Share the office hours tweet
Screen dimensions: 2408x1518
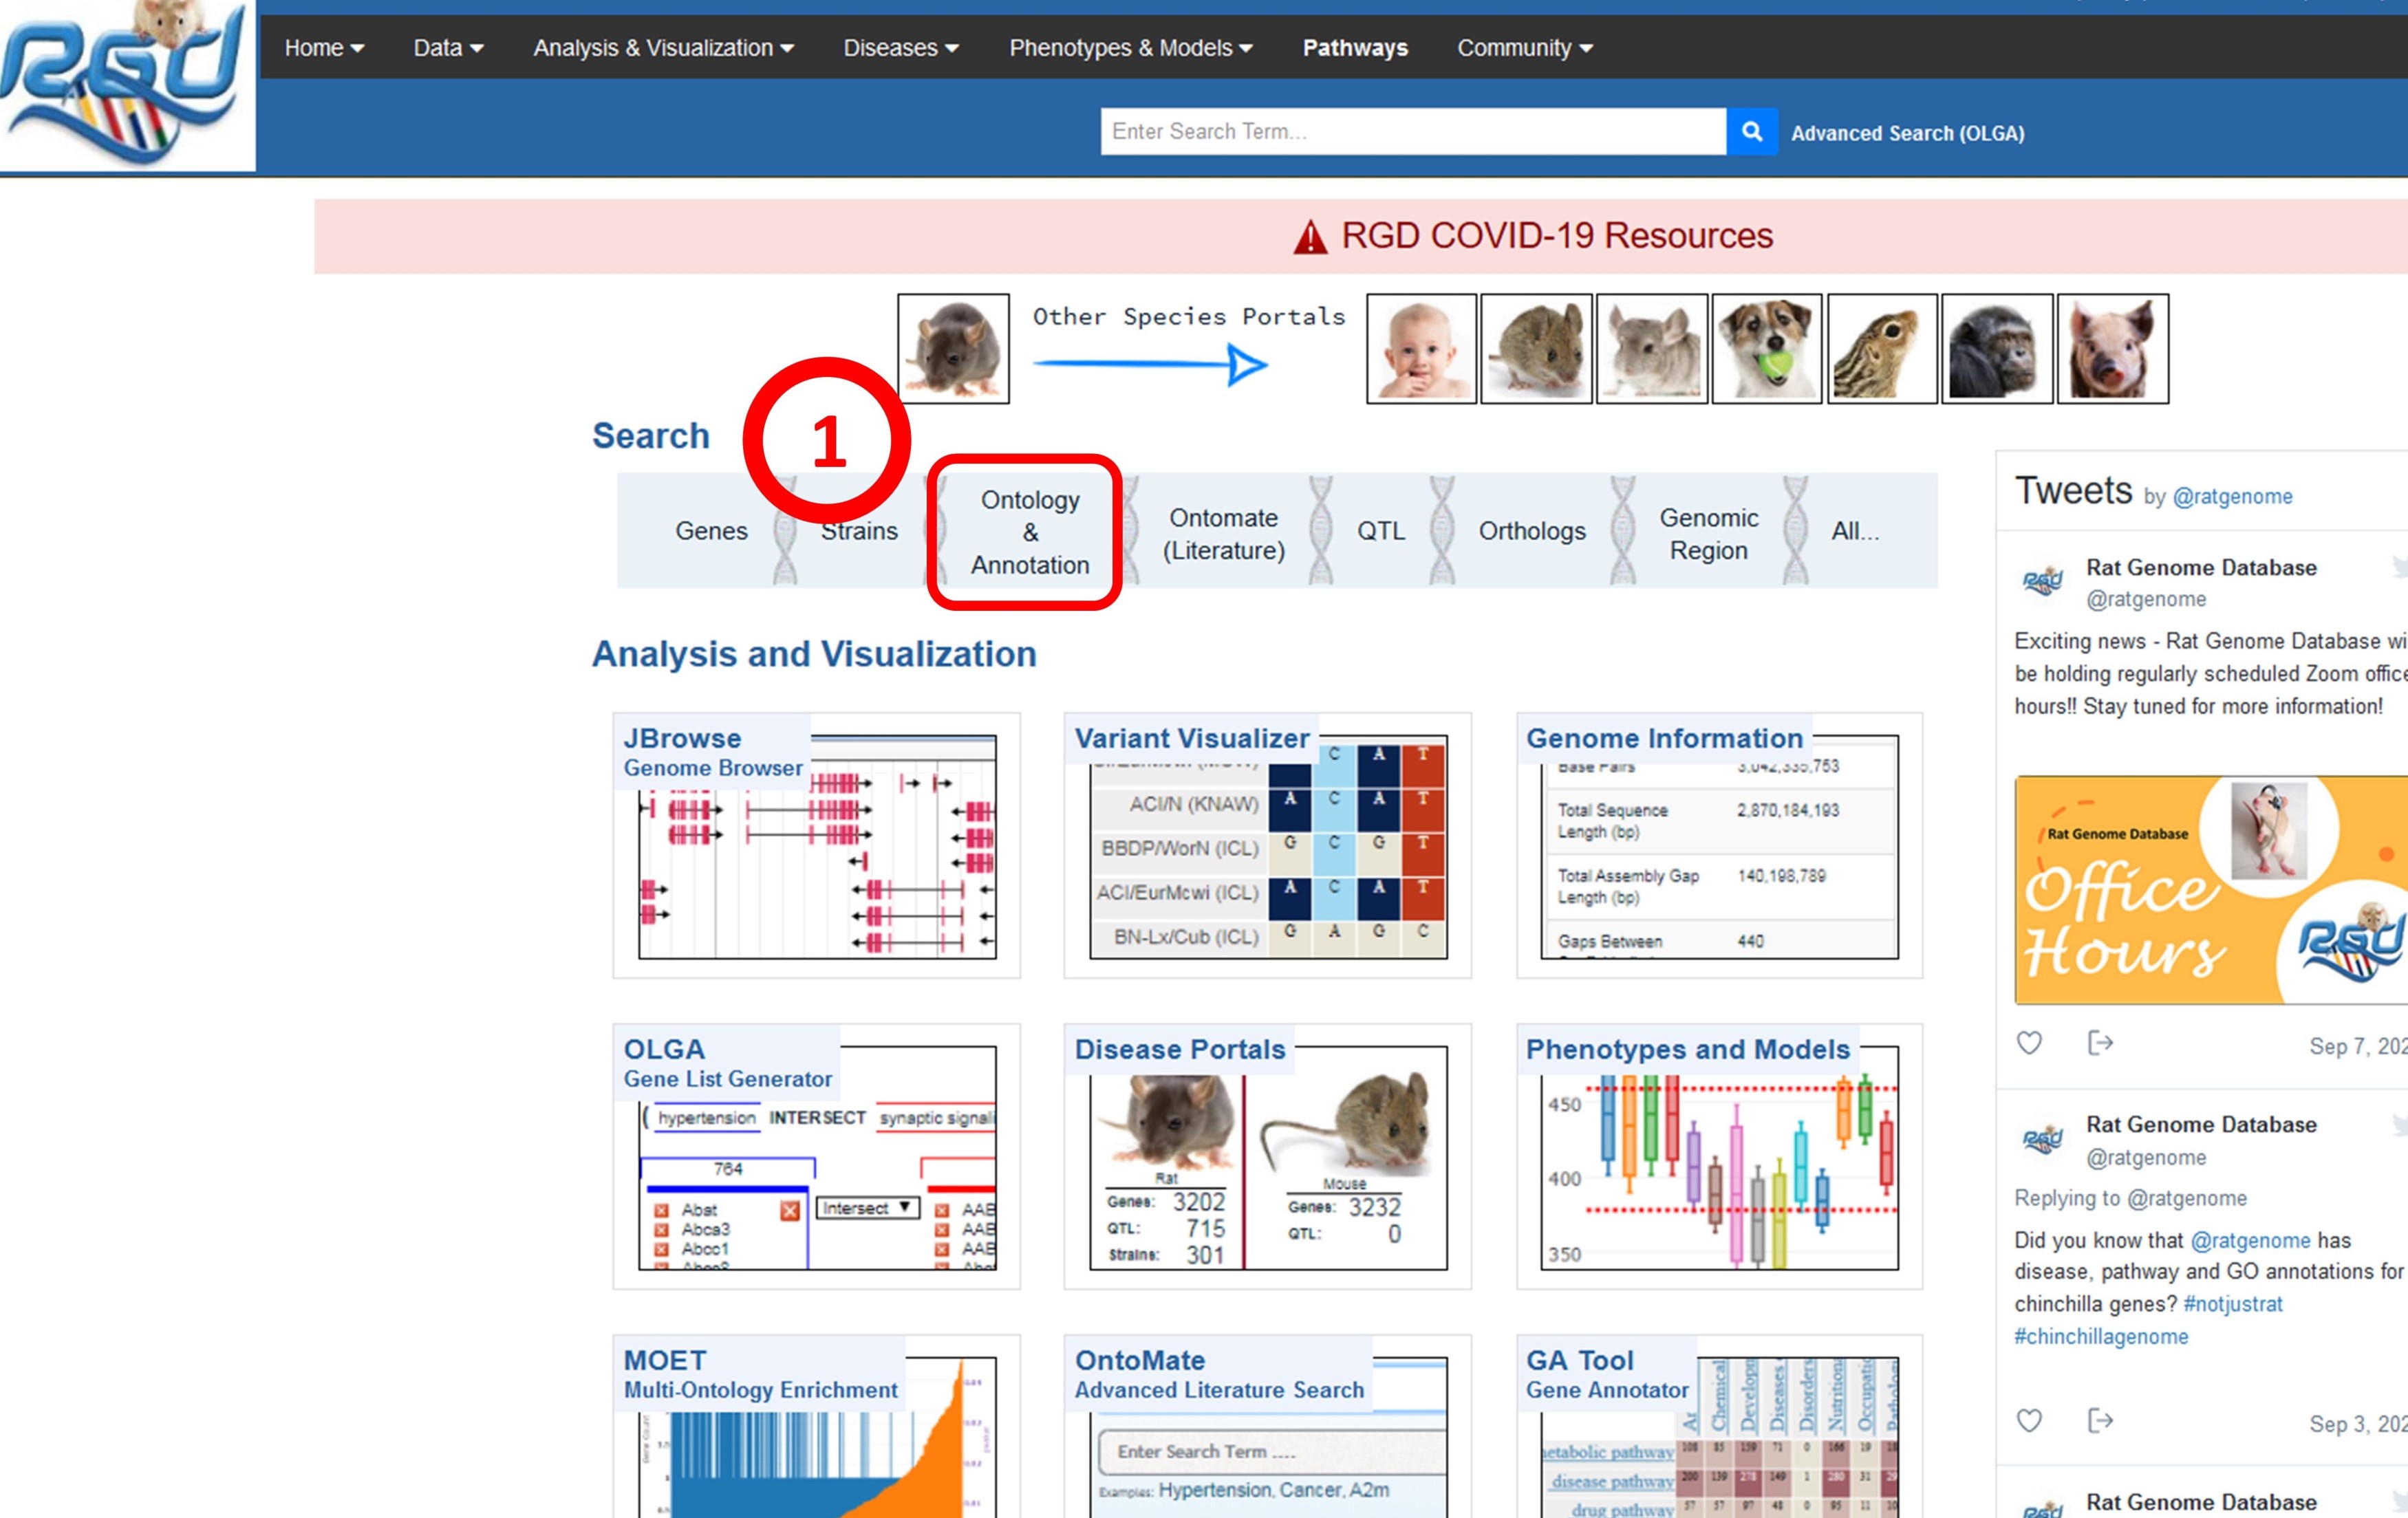(2100, 1043)
